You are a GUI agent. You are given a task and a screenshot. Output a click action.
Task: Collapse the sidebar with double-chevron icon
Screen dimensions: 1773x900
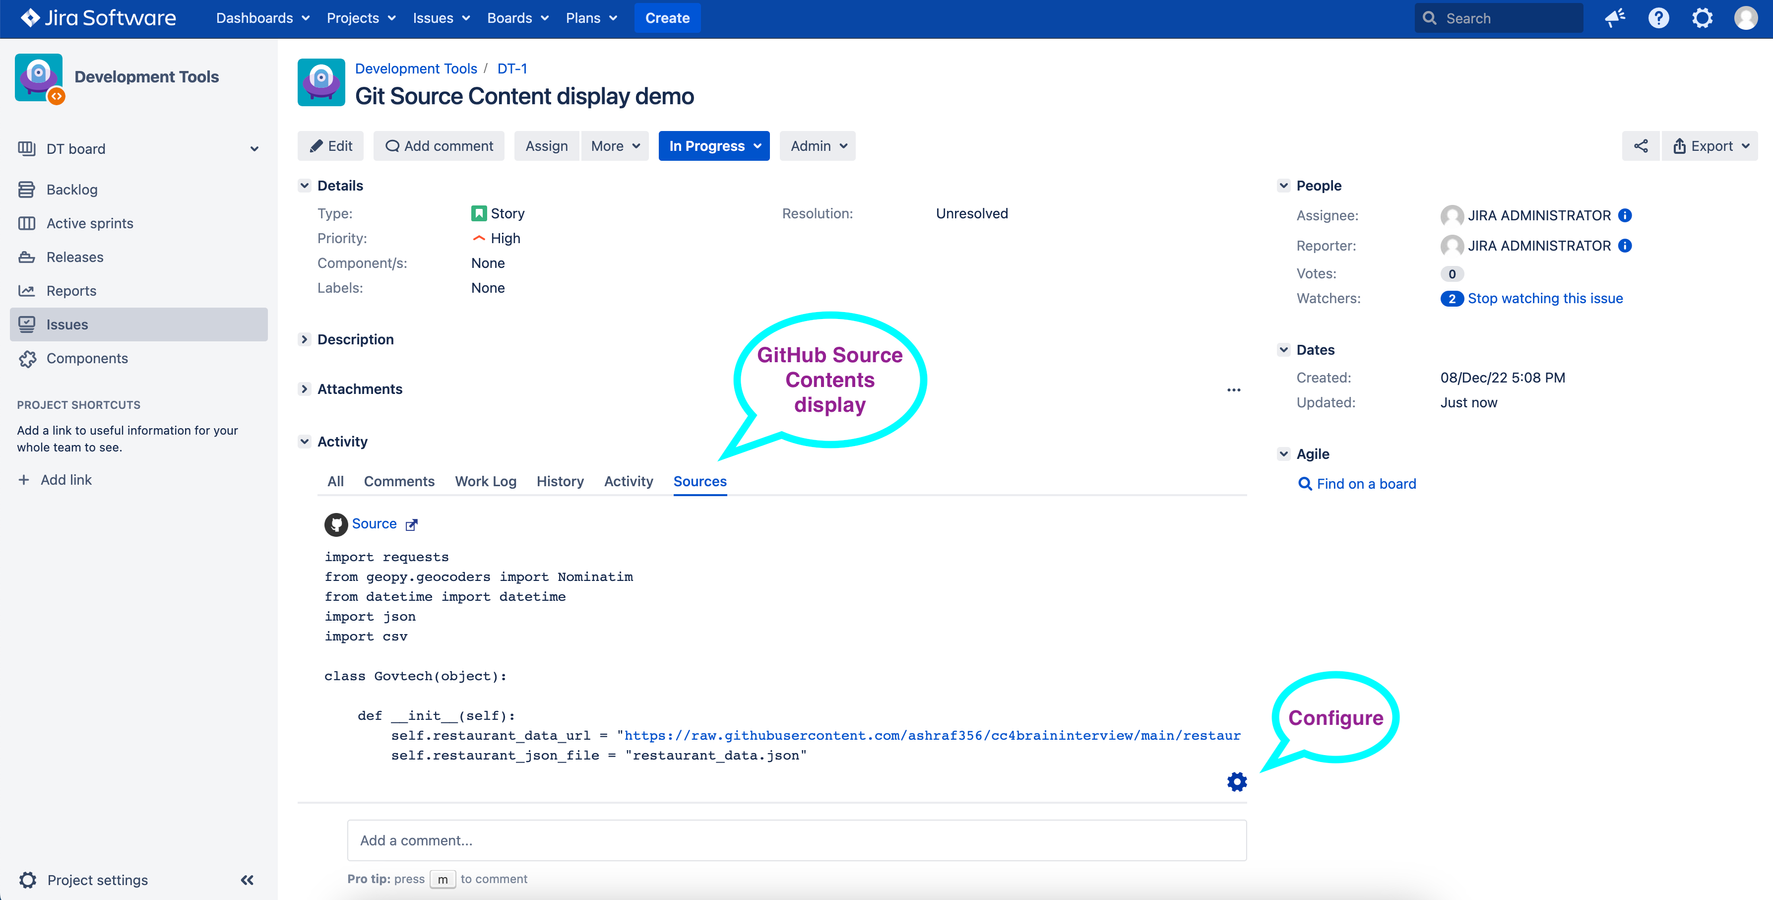247,880
